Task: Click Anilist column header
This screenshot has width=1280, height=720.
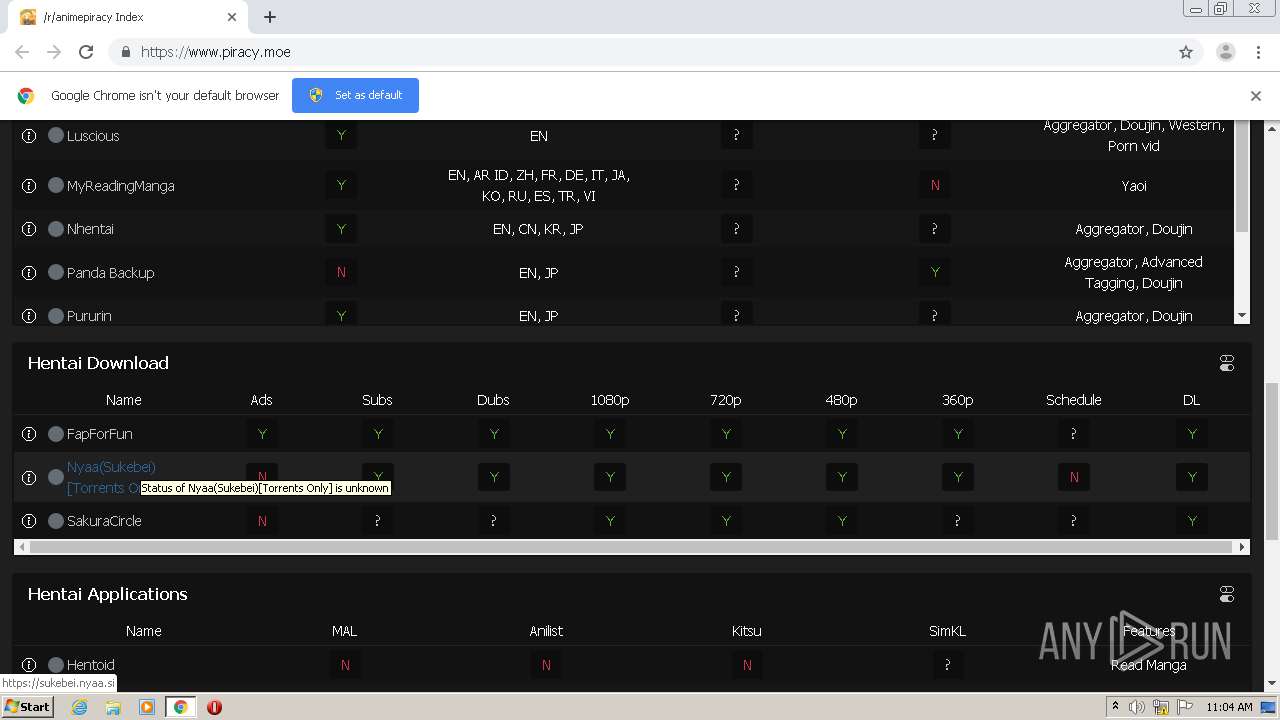Action: click(546, 631)
